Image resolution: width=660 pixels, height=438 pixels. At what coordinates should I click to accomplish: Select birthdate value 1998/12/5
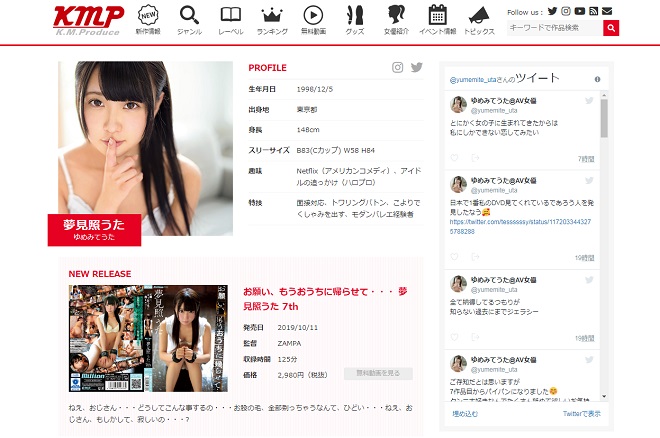[x=314, y=89]
